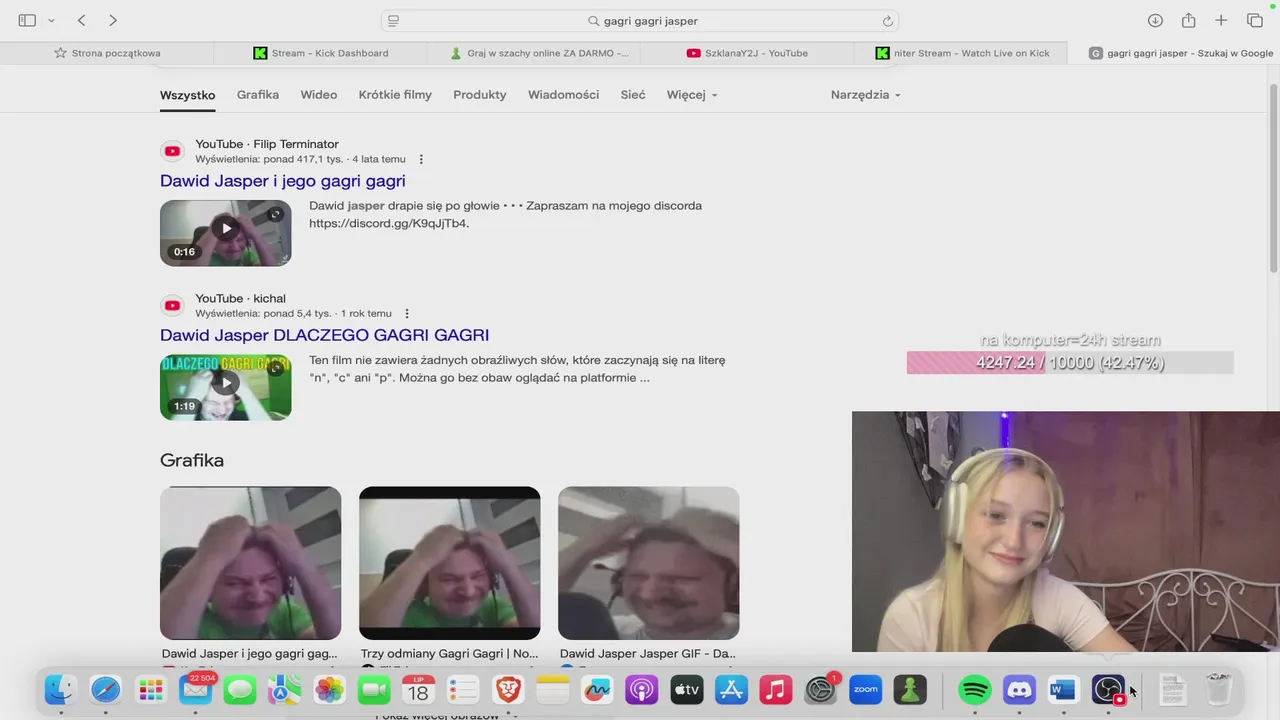Select the Wiadomości search filter
The height and width of the screenshot is (720, 1280).
[564, 95]
